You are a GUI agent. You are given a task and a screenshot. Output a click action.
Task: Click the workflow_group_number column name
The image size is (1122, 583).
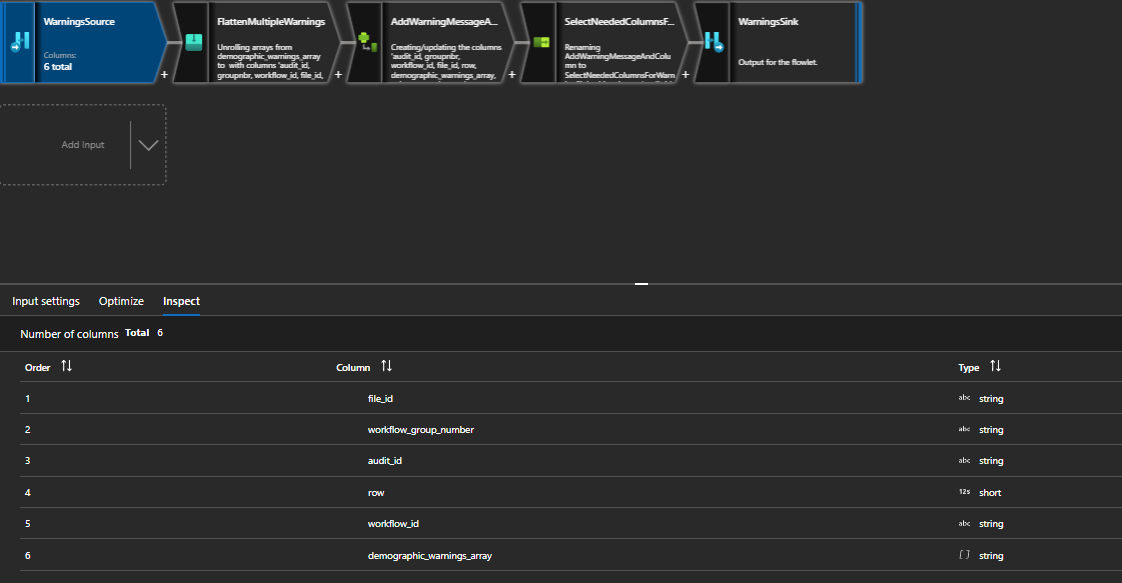click(421, 430)
